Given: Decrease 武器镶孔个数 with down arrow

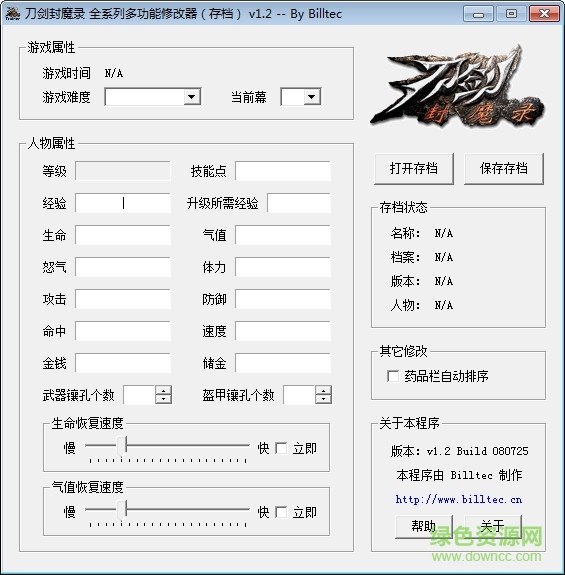Looking at the screenshot, I should pos(163,399).
